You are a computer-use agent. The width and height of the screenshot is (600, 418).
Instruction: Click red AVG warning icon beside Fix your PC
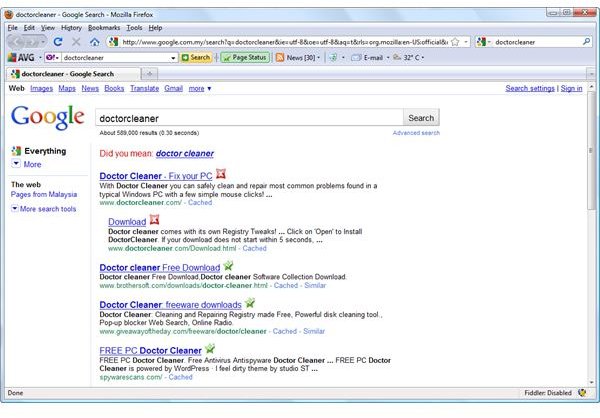221,174
